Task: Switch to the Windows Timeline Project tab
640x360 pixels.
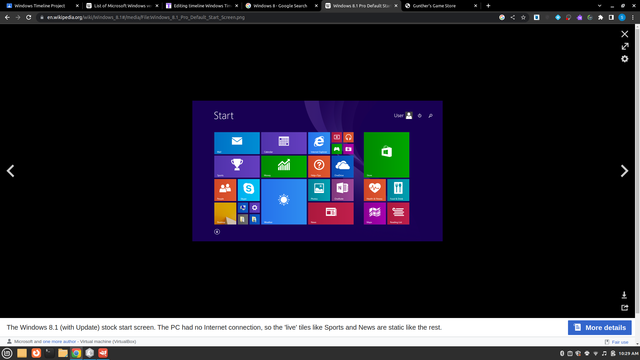Action: (x=42, y=6)
